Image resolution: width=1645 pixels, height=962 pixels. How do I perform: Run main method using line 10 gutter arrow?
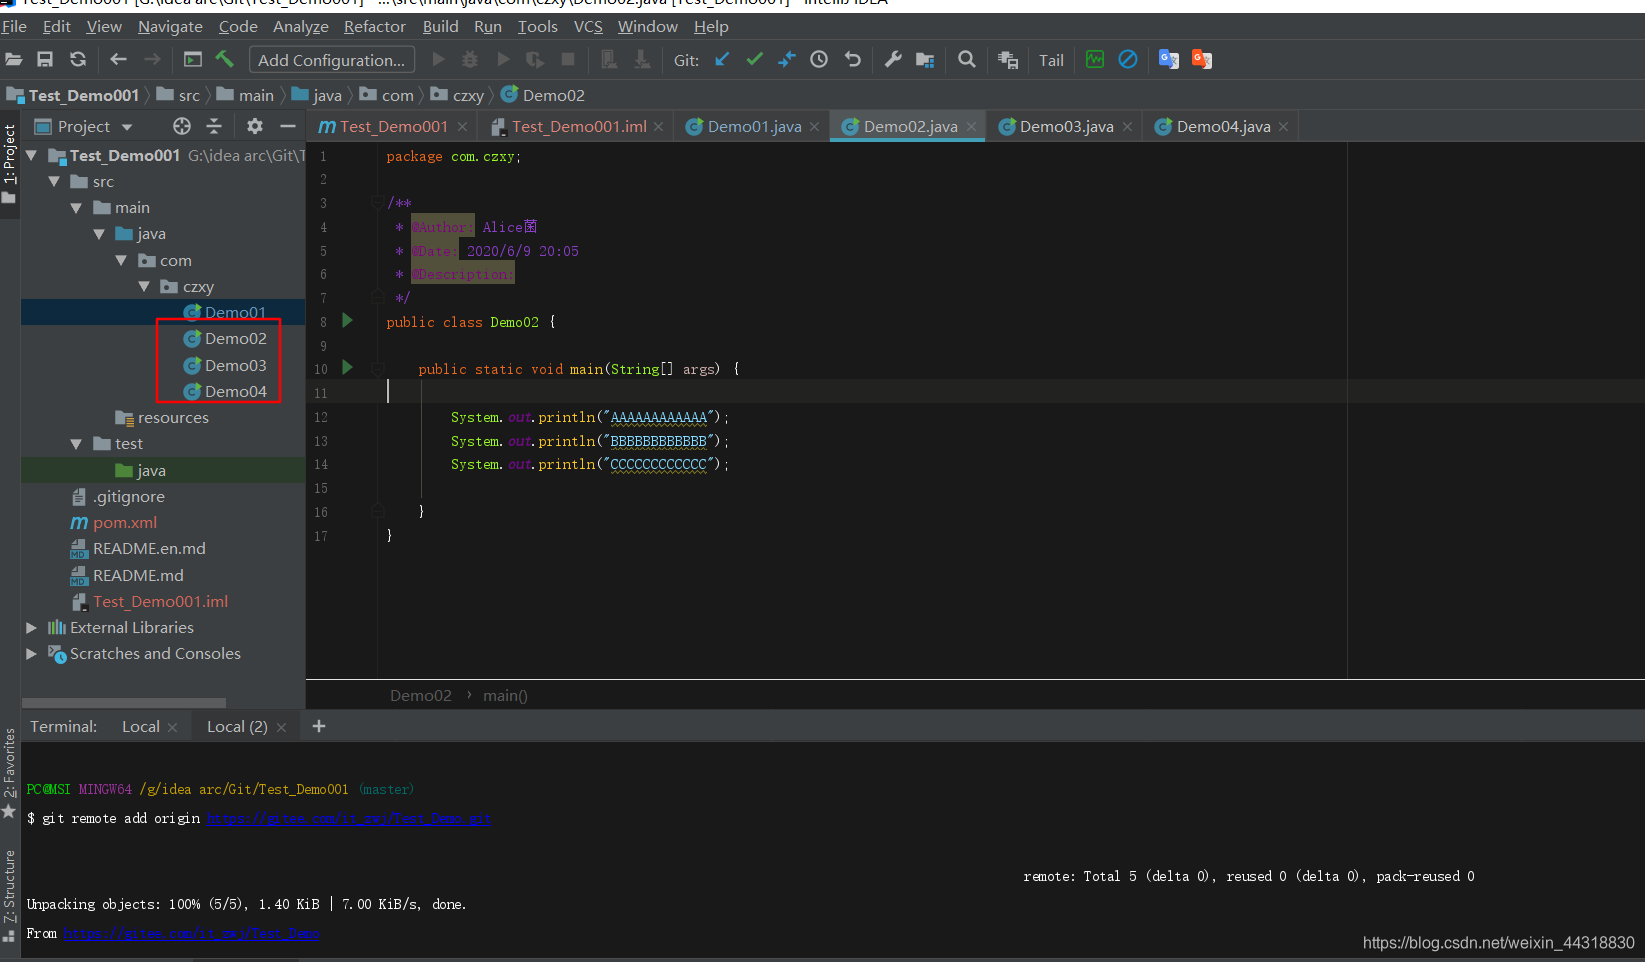click(347, 368)
